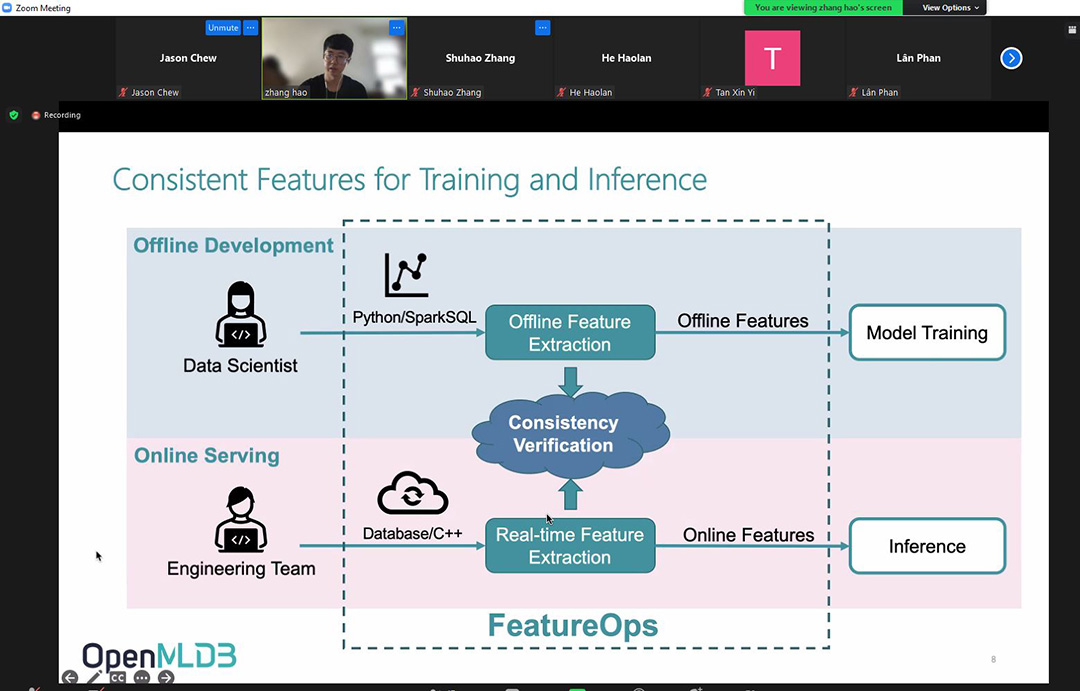
Task: Click Tan Xin Yi's muted microphone icon
Action: [707, 92]
